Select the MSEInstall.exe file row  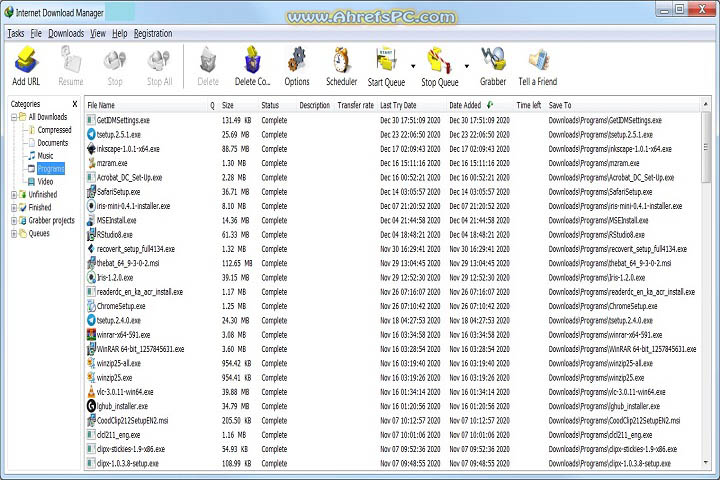392,220
